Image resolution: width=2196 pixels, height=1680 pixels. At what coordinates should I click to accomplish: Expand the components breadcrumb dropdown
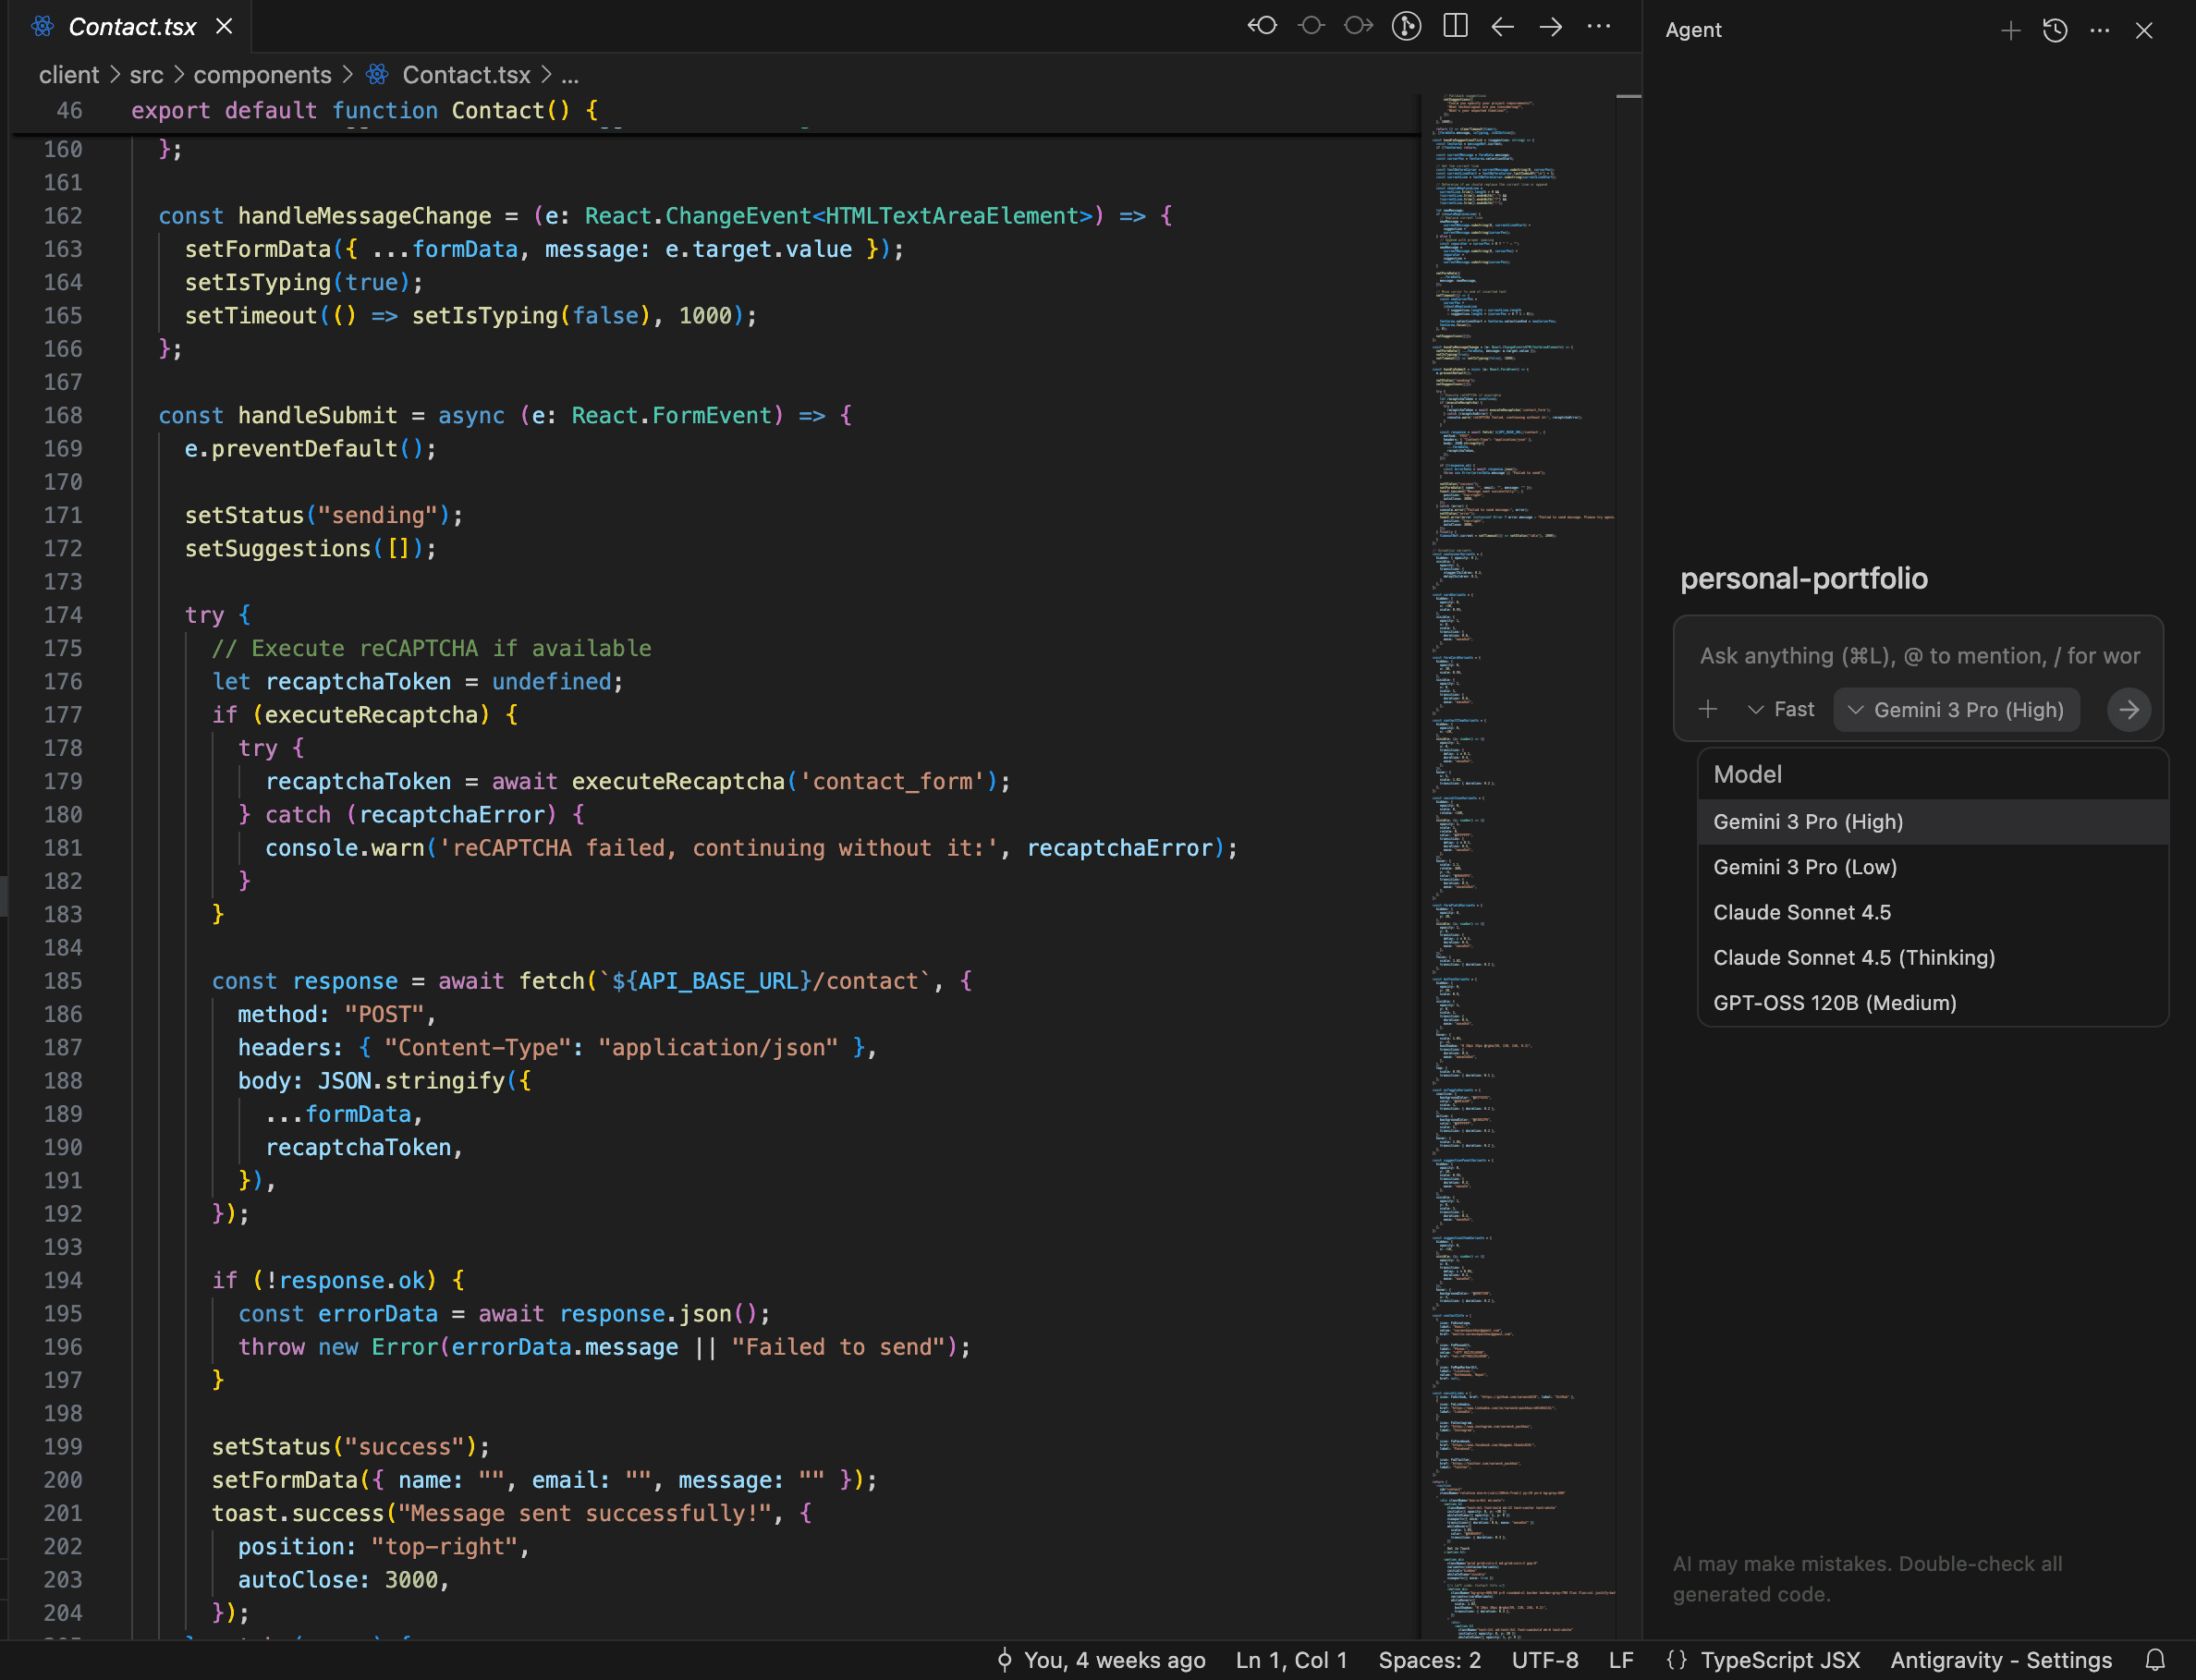coord(263,74)
